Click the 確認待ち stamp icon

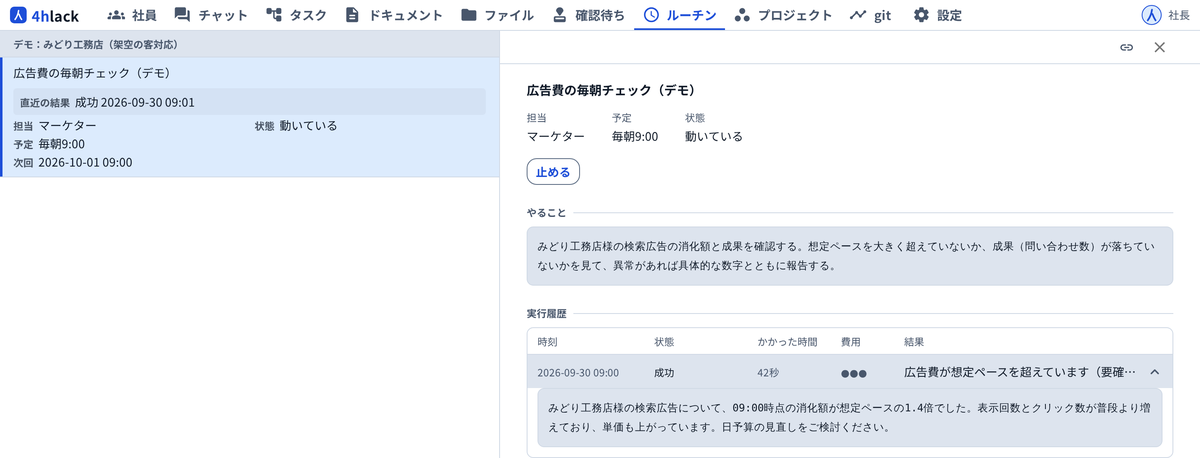click(x=559, y=15)
